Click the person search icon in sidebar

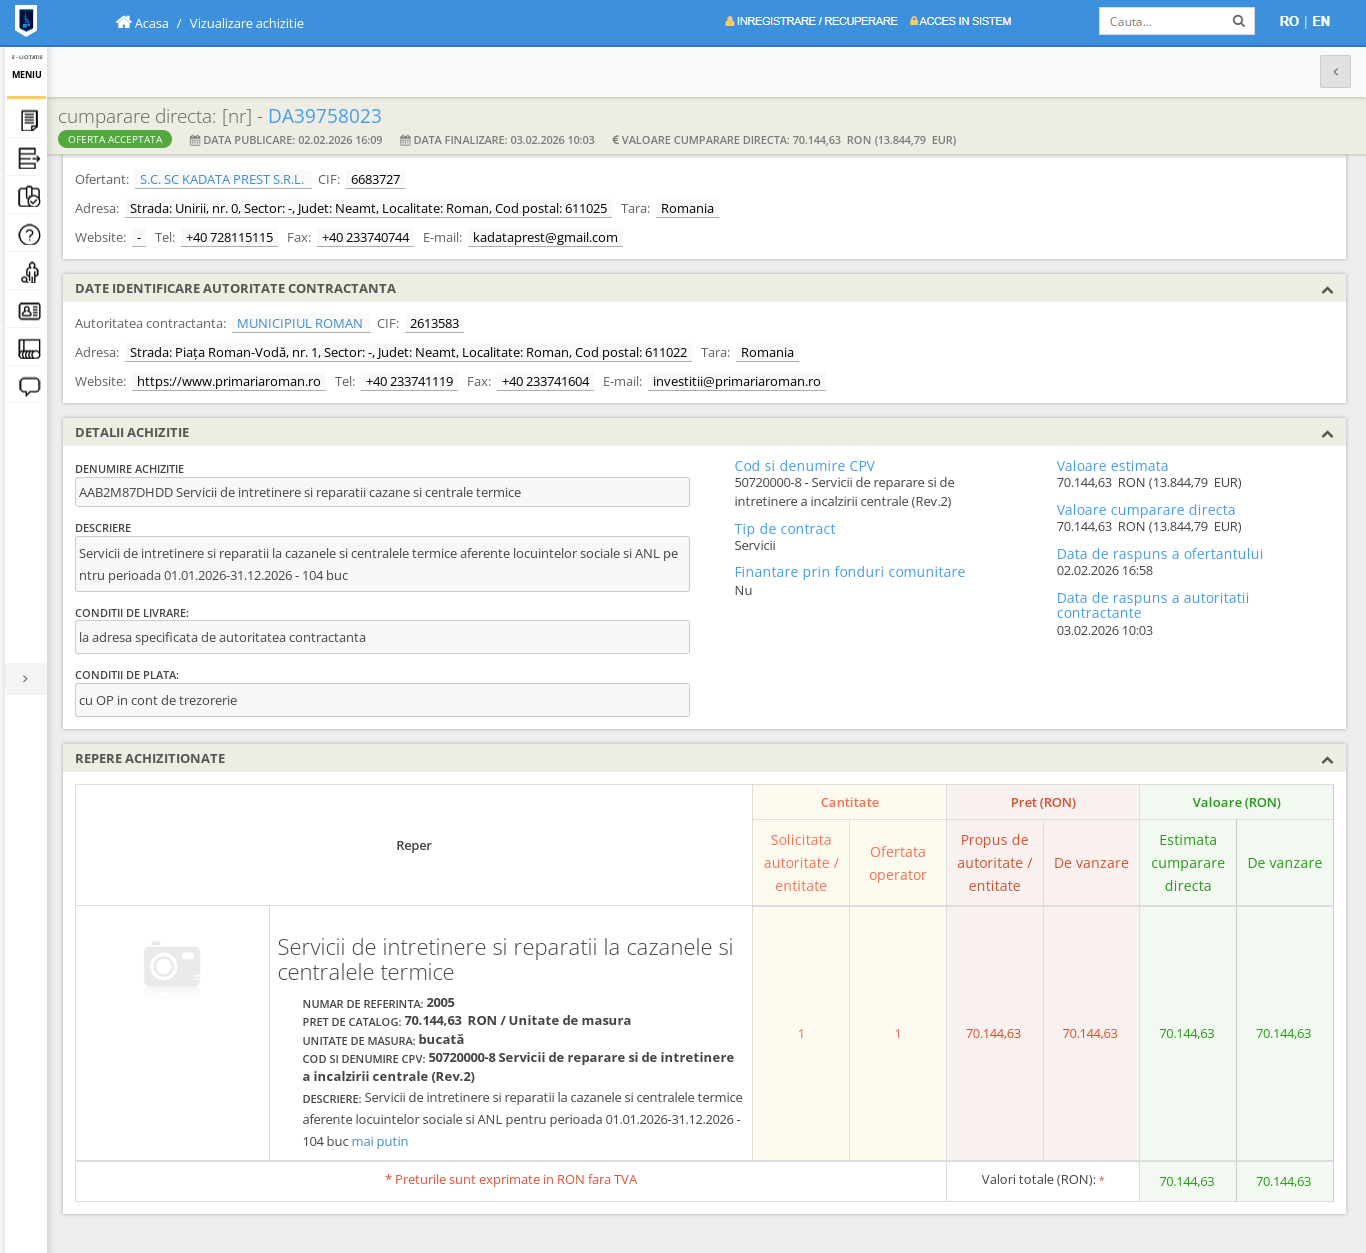29,273
